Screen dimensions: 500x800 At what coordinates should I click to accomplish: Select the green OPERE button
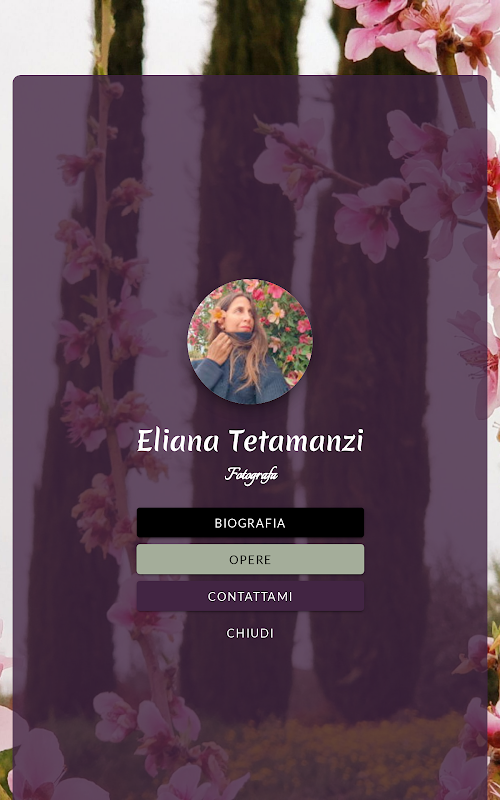coord(250,559)
